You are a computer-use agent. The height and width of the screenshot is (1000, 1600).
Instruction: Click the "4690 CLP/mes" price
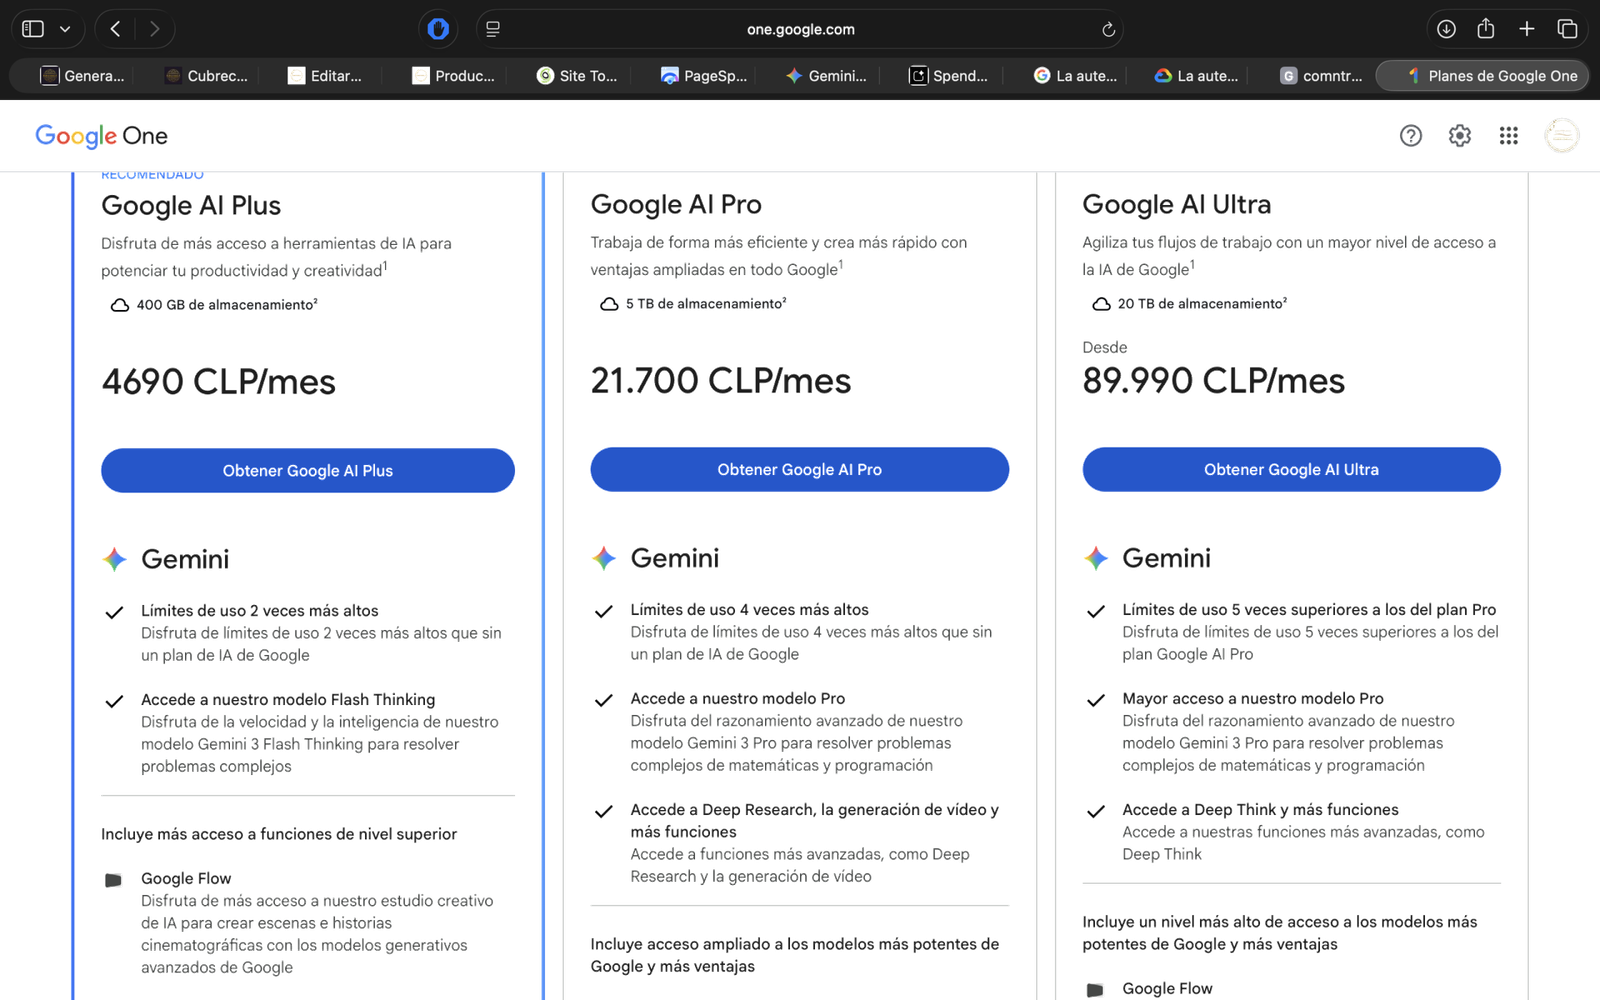click(x=219, y=382)
